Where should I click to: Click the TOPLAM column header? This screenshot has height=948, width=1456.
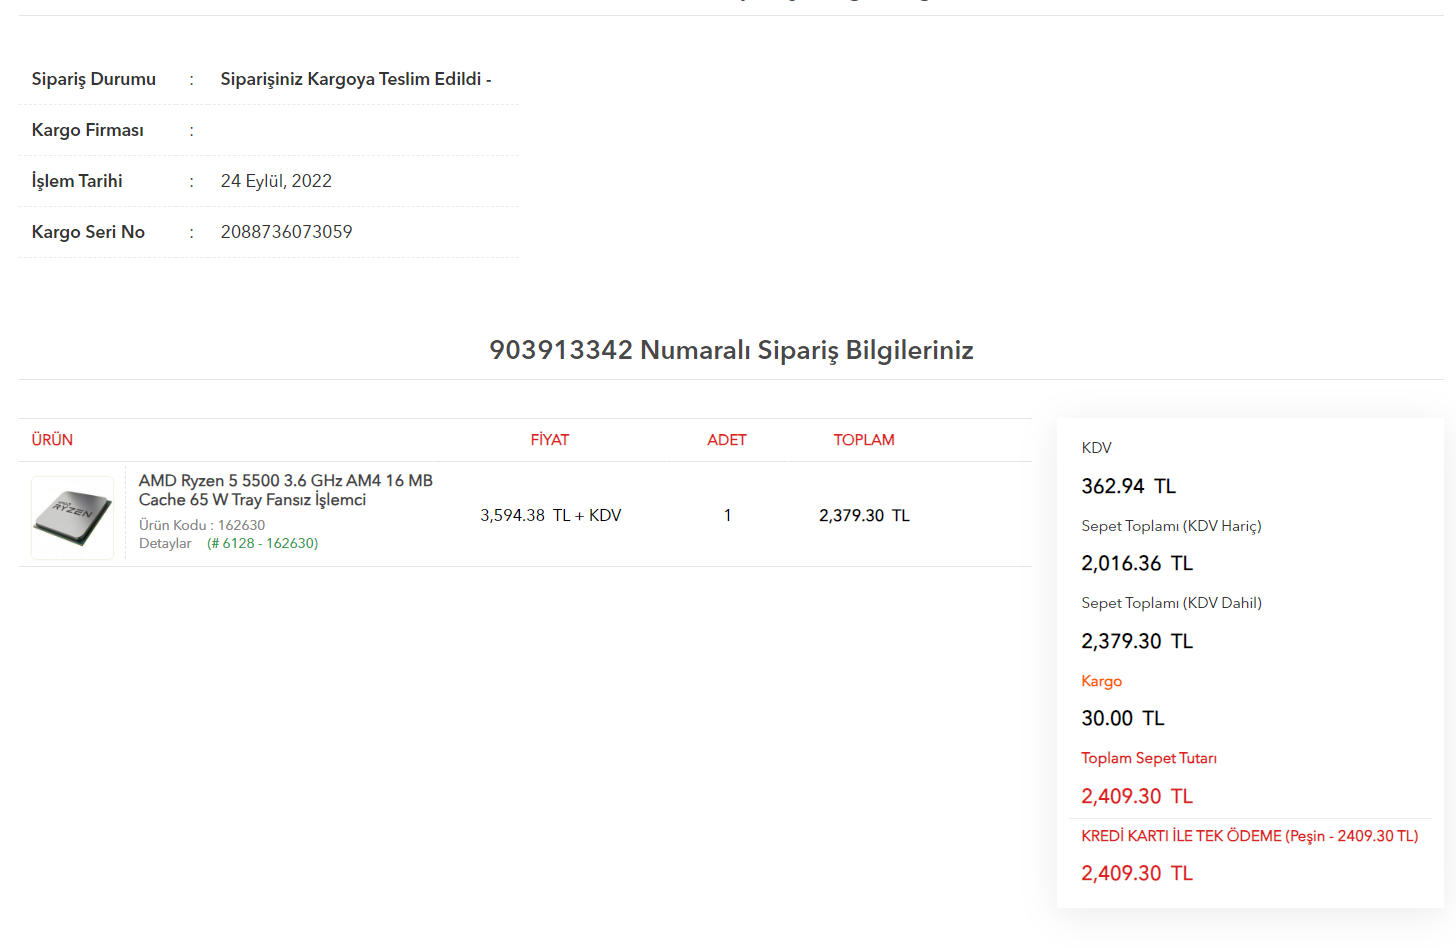[864, 440]
